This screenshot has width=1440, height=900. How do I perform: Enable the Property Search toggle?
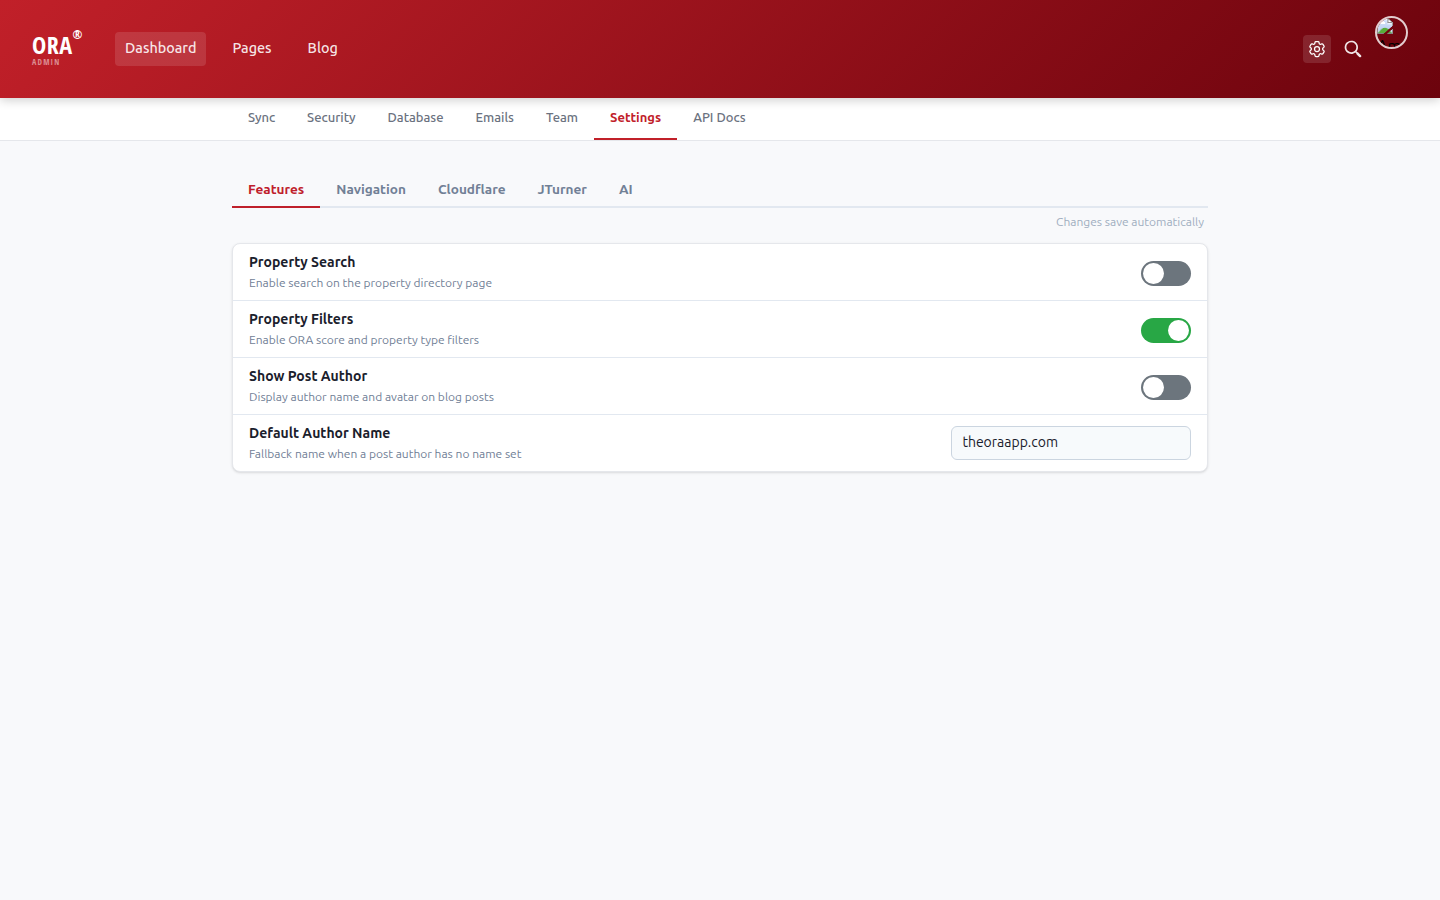[1165, 274]
